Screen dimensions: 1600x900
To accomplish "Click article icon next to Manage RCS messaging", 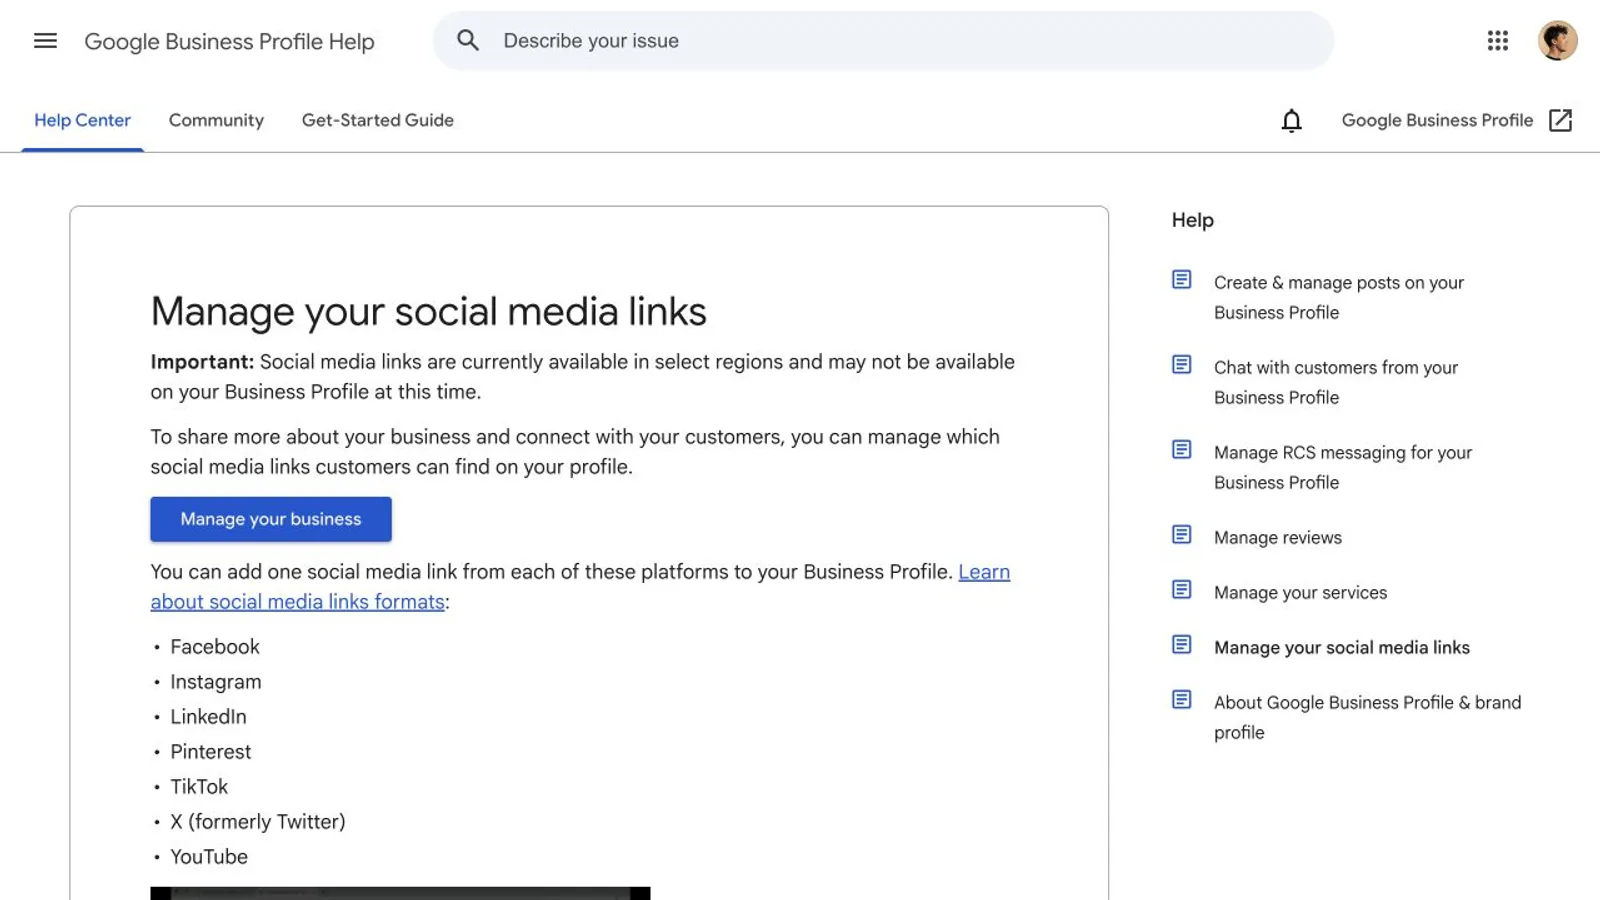I will click(x=1181, y=450).
